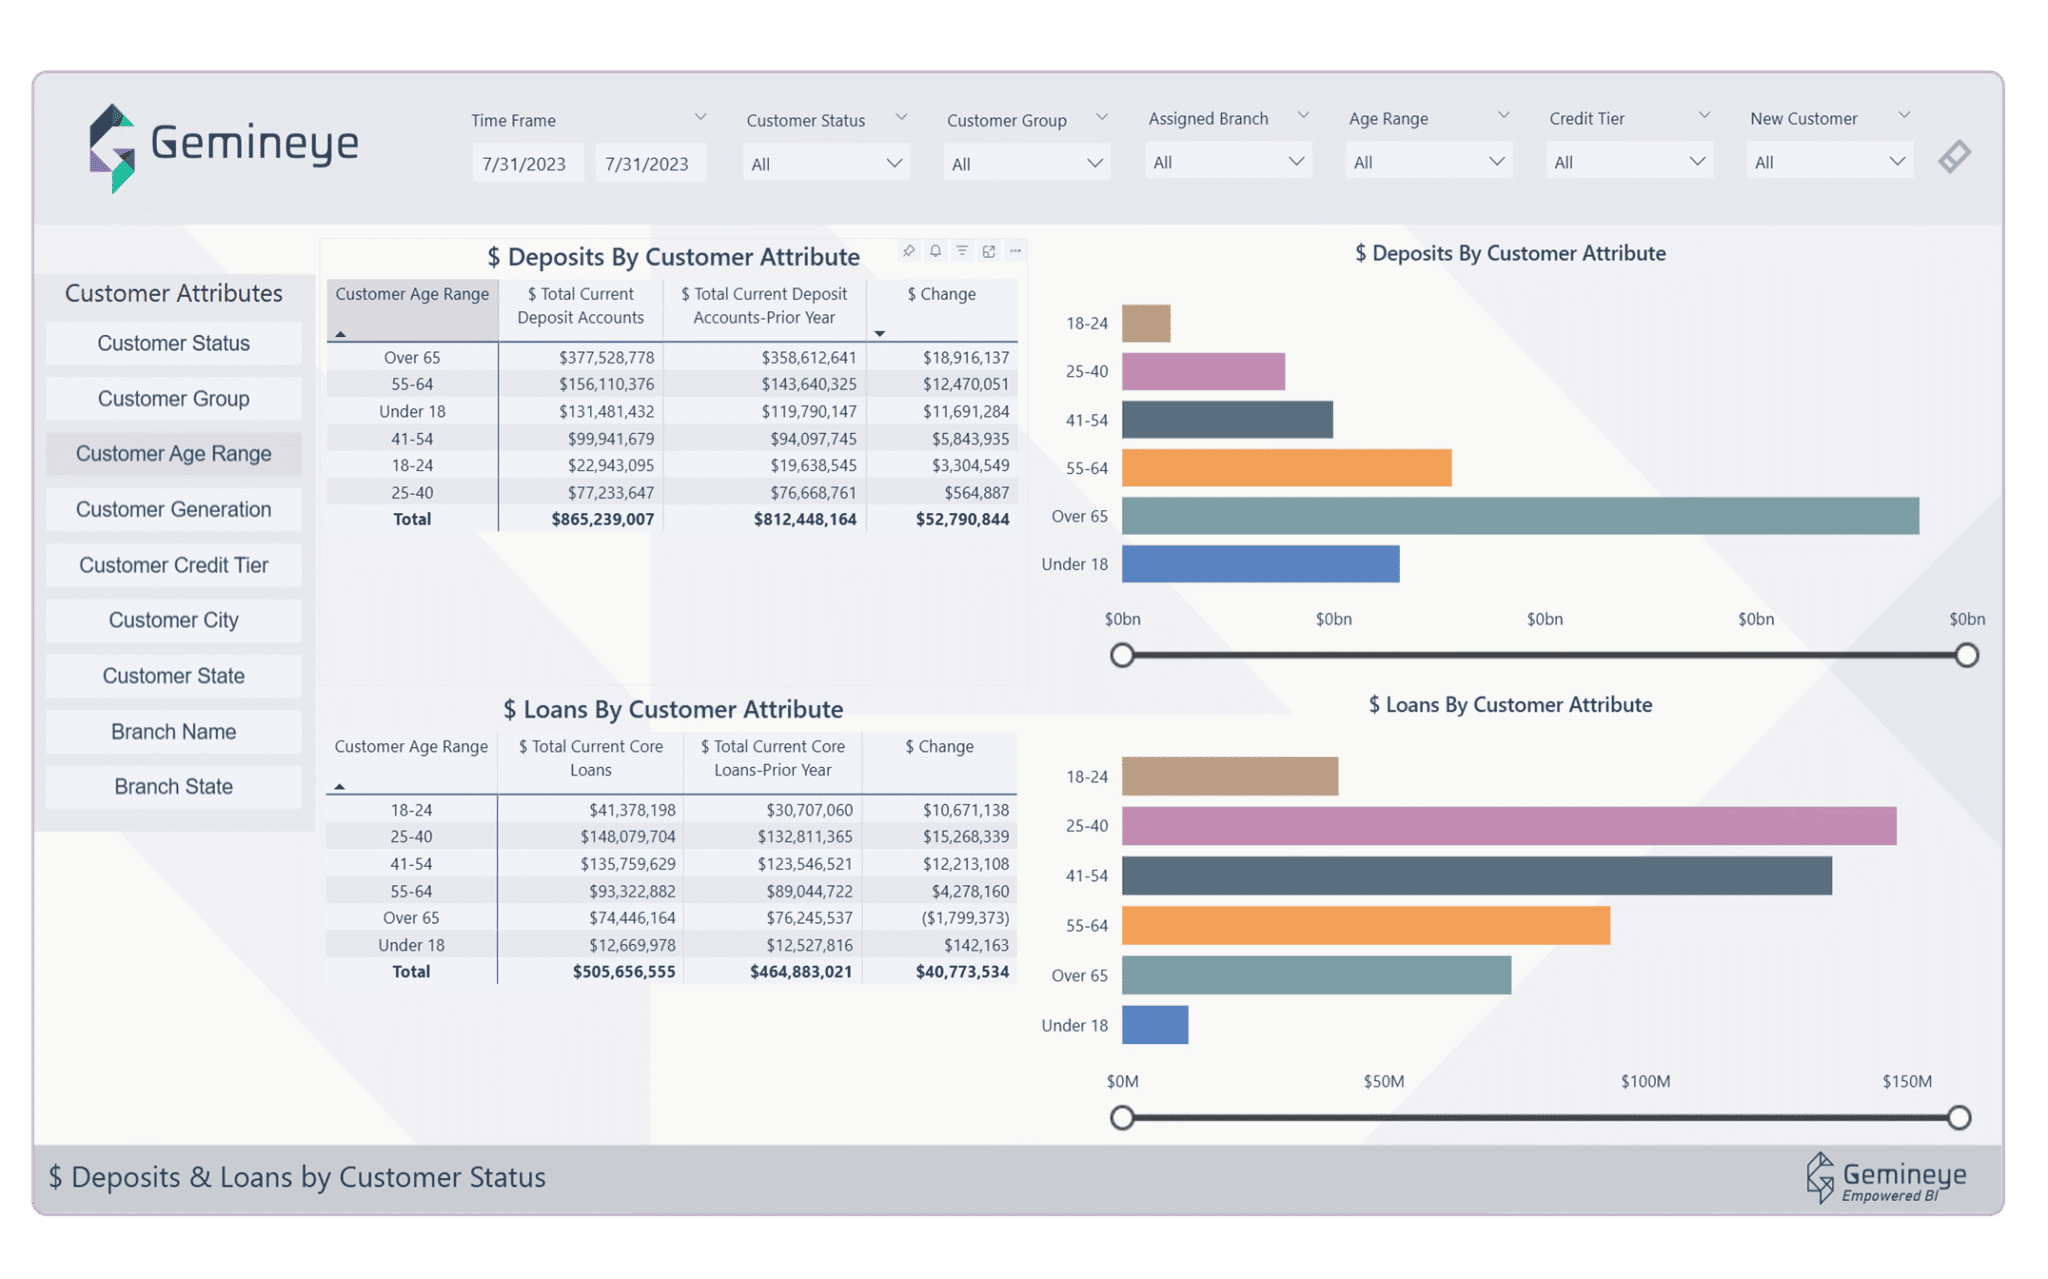Open the more options ellipsis on Deposits table
Screen dimensions: 2048x1279
click(x=1016, y=251)
